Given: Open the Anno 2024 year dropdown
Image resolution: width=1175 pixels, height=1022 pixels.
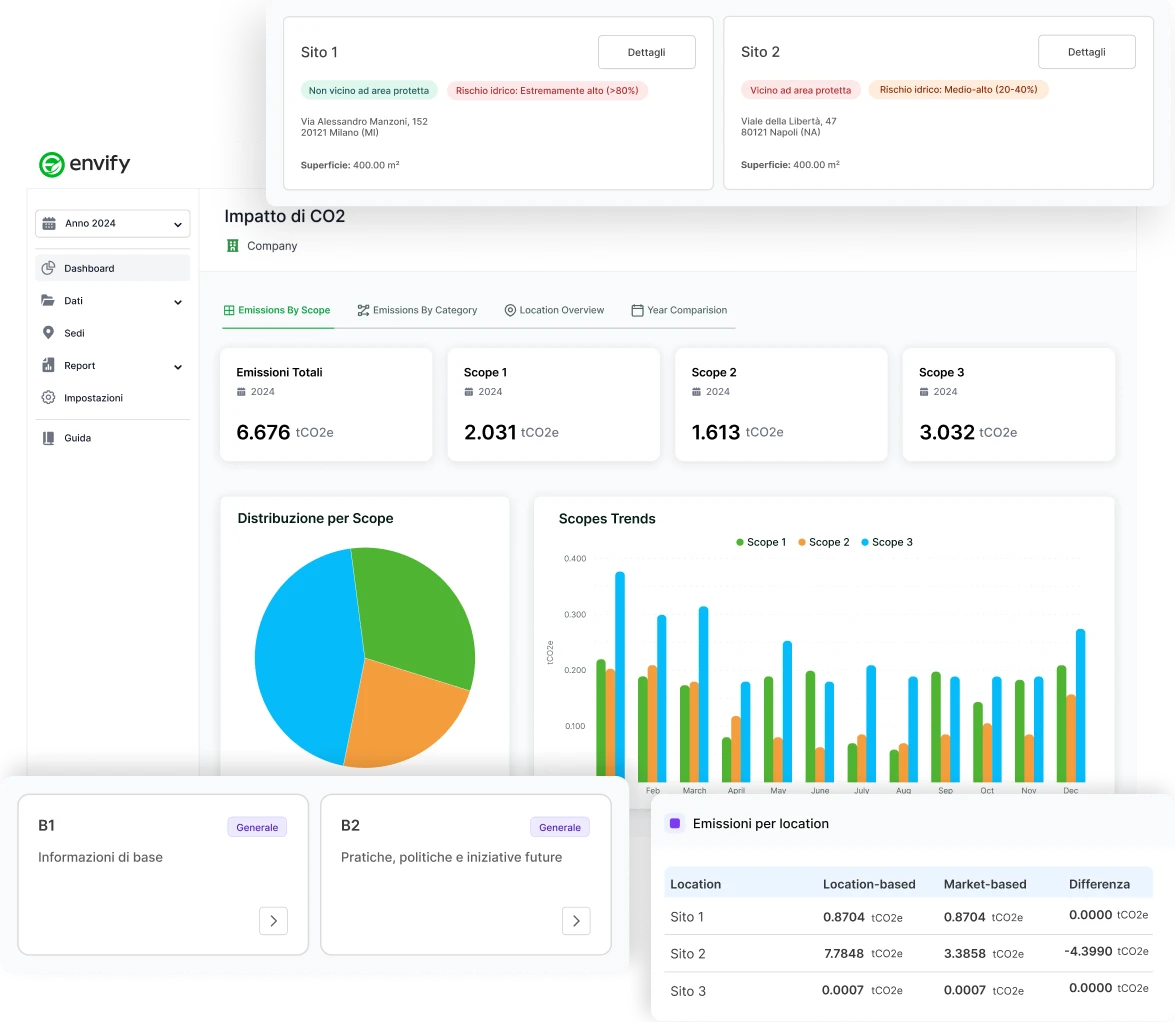Looking at the screenshot, I should tap(178, 223).
